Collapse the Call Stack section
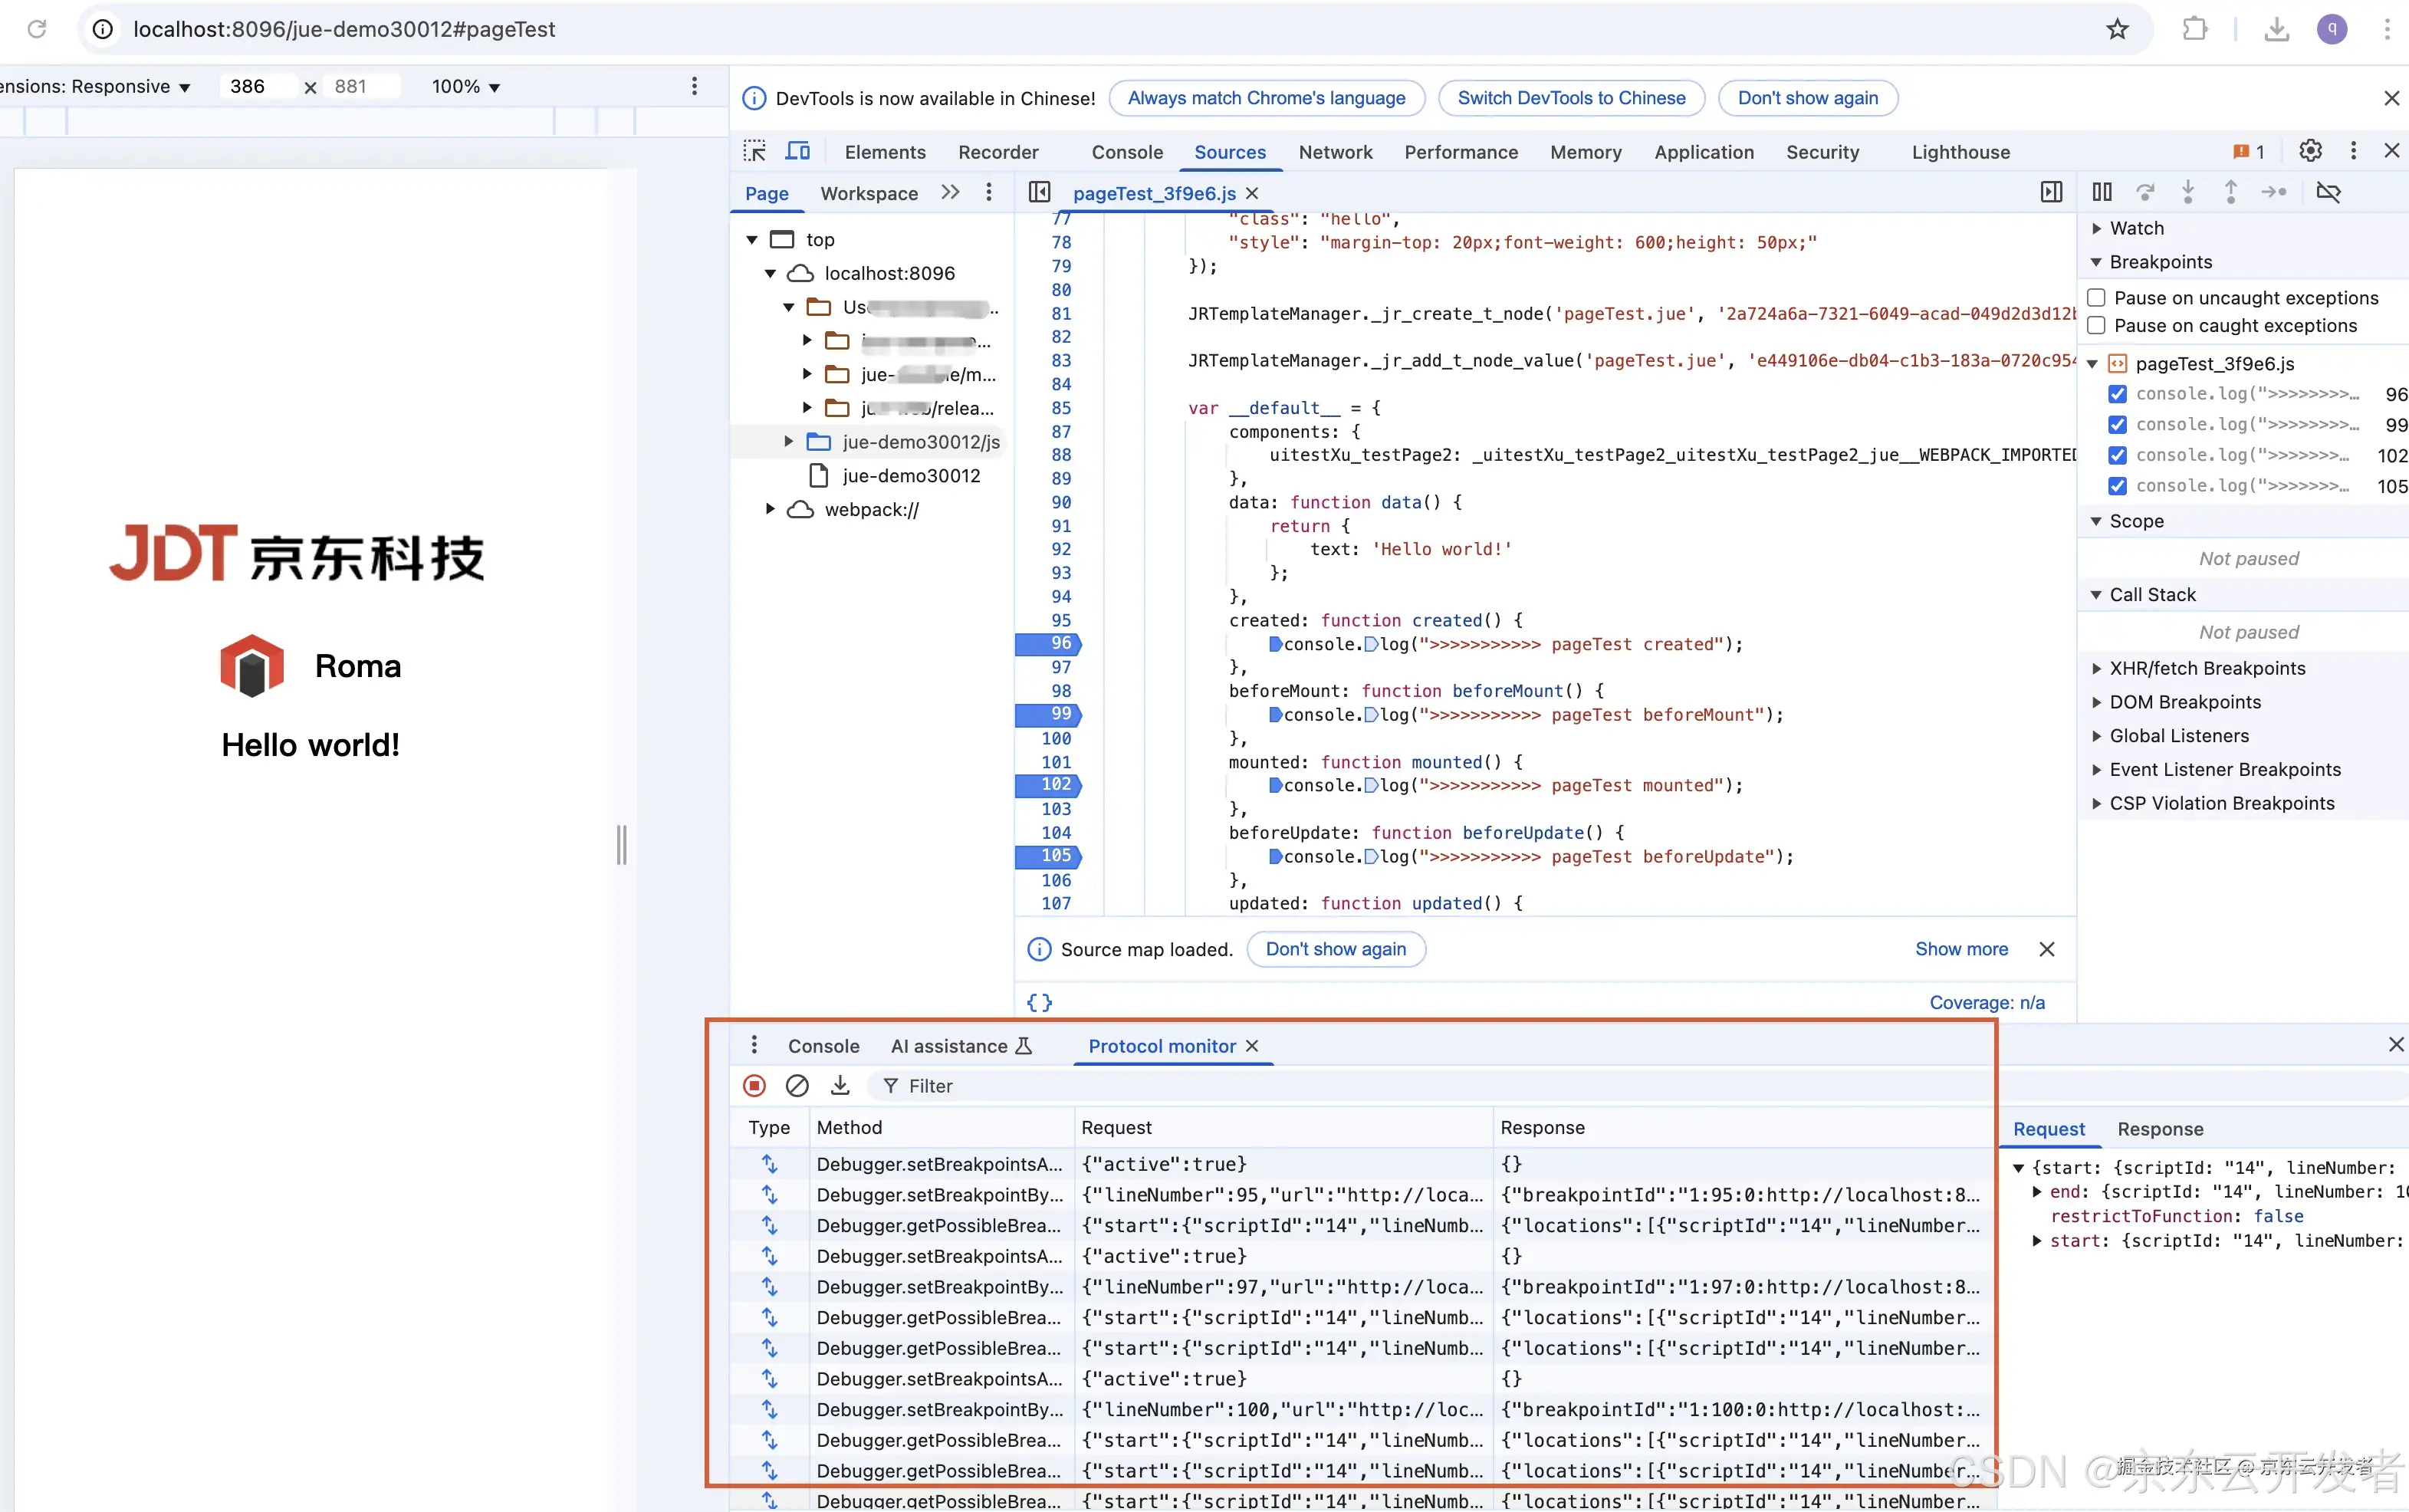The height and width of the screenshot is (1512, 2409). [2097, 594]
